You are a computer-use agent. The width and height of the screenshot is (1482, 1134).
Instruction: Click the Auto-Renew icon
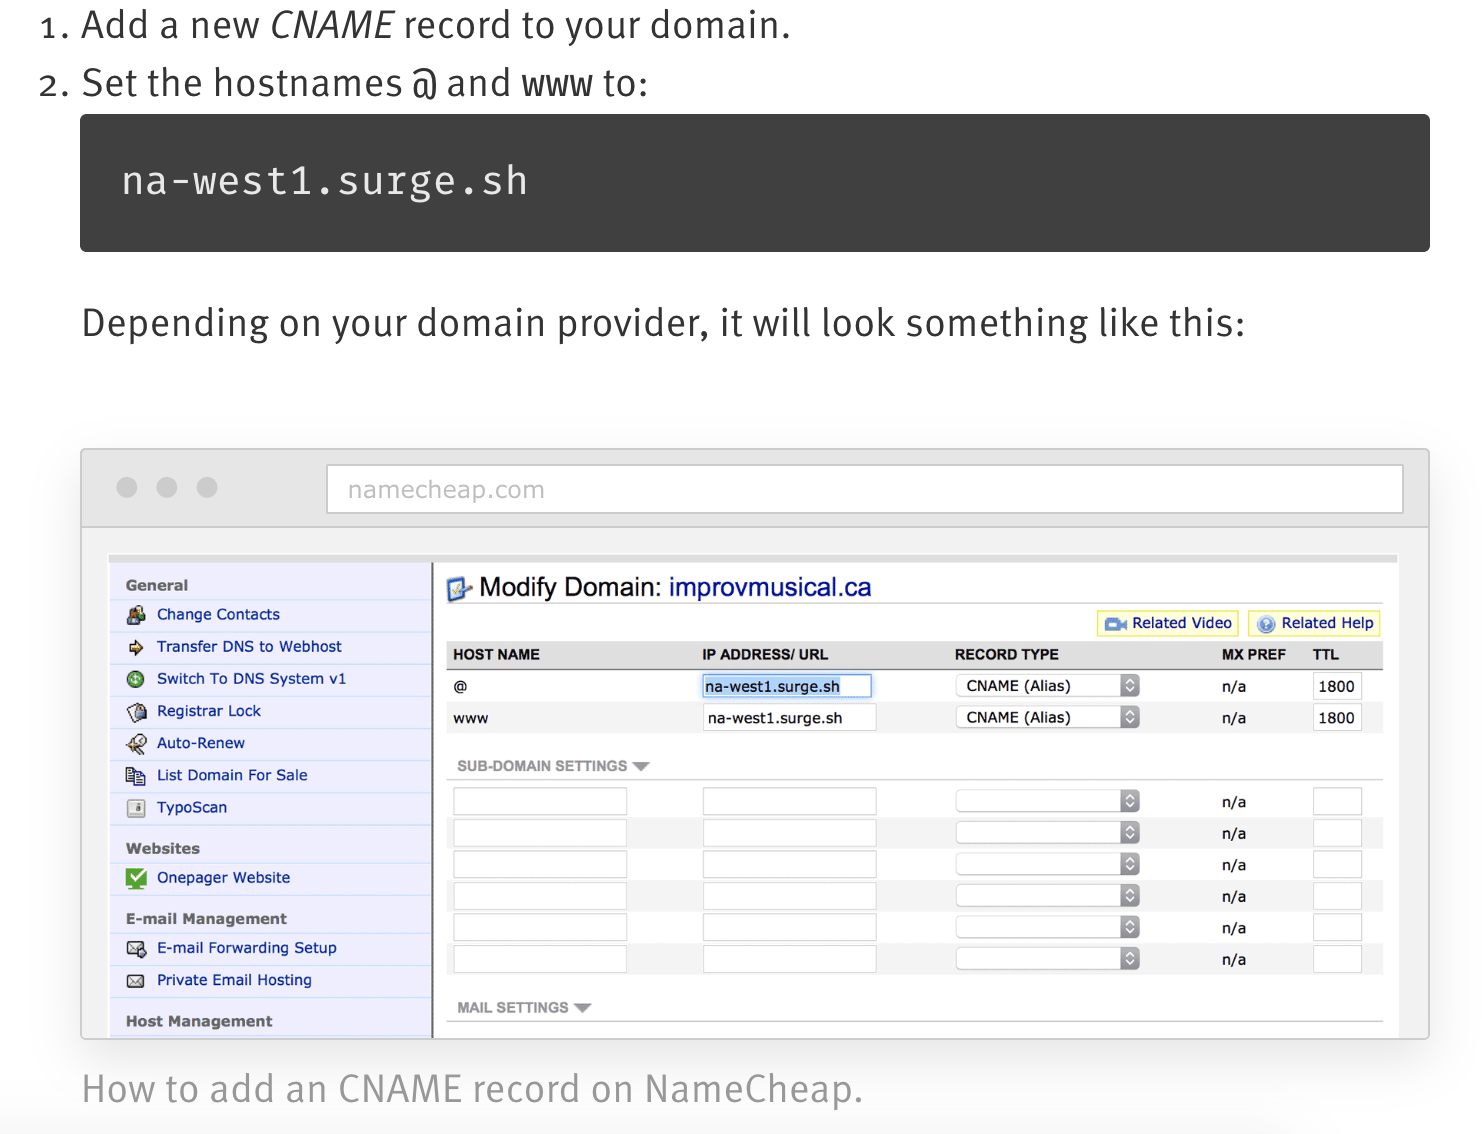point(136,743)
